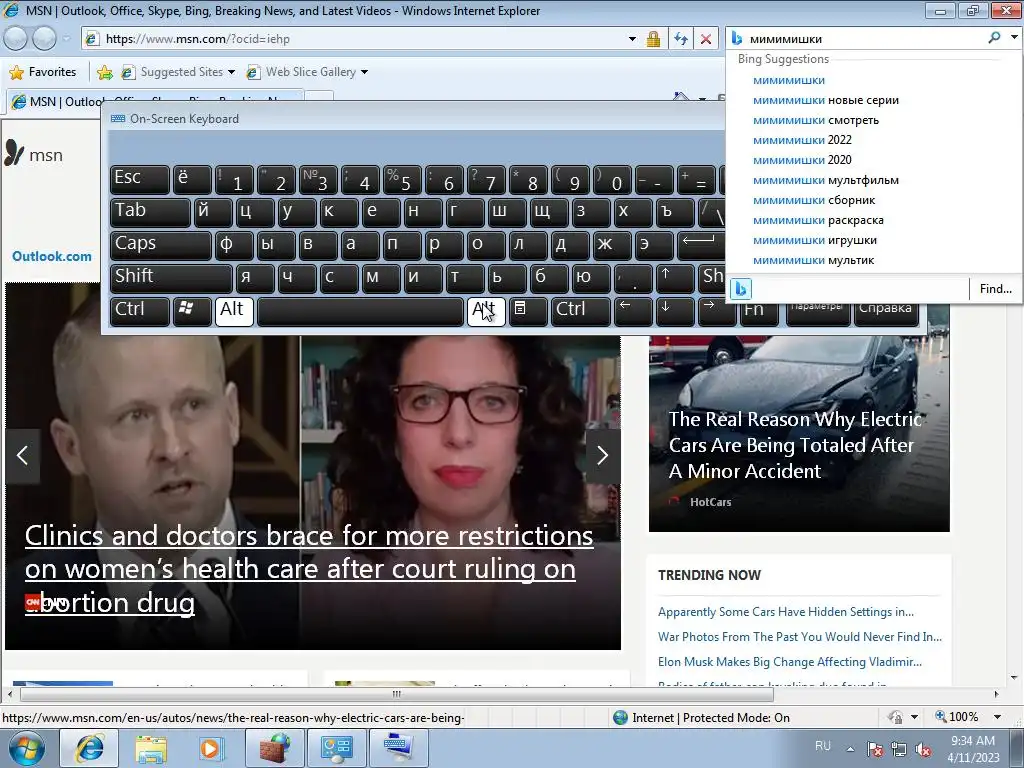The height and width of the screenshot is (768, 1024).
Task: Open Outlook.com link
Action: point(52,256)
